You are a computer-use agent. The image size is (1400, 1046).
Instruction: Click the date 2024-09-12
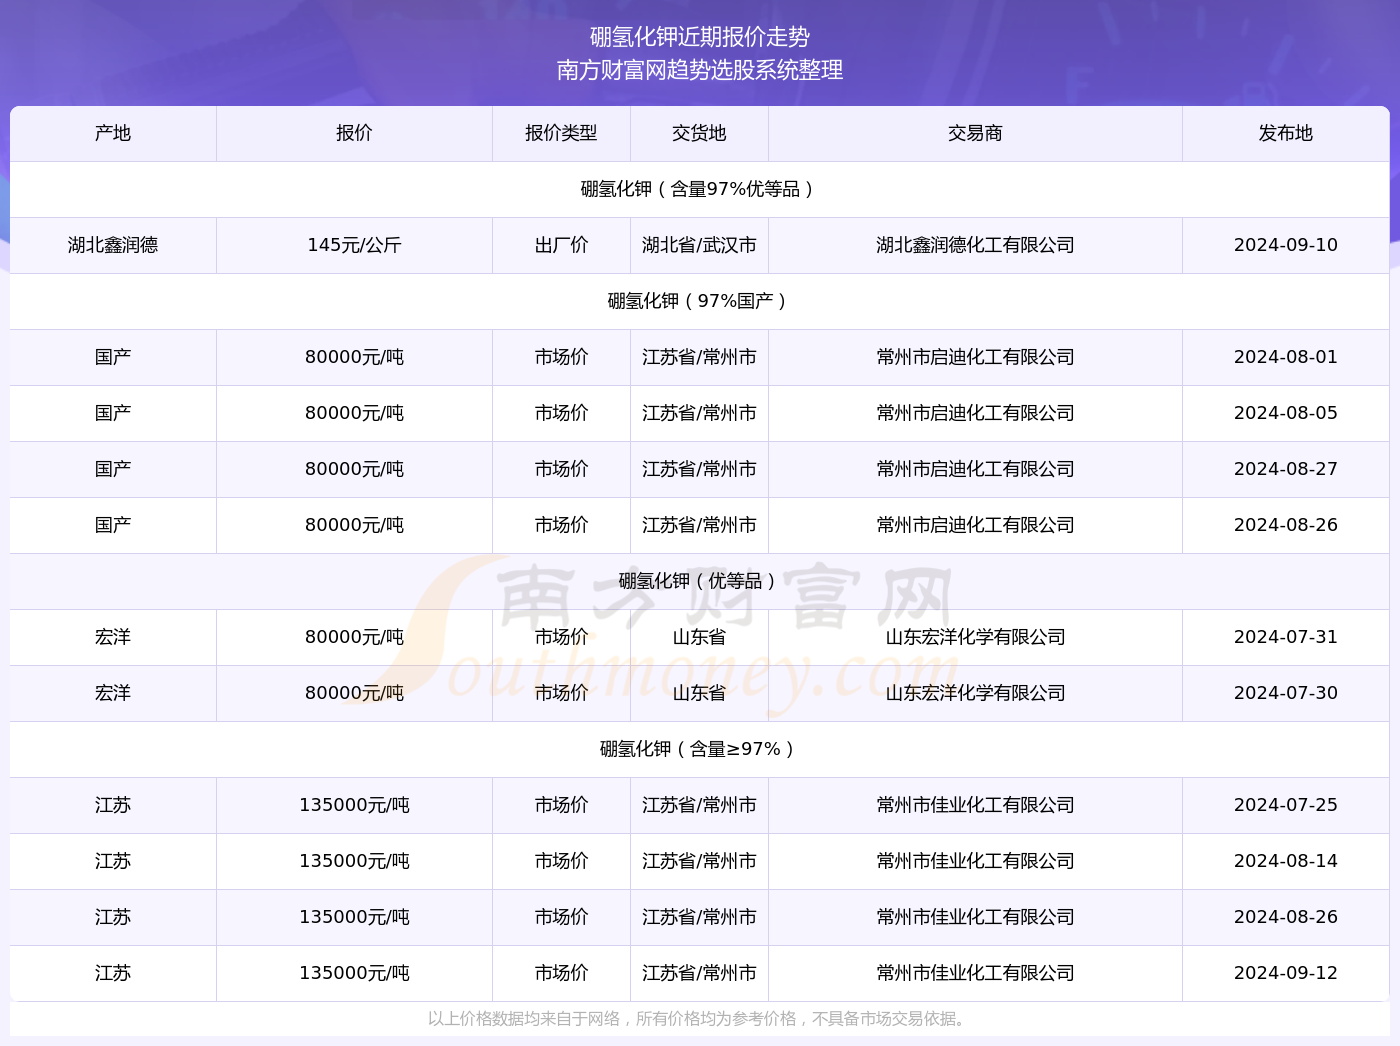(x=1286, y=973)
